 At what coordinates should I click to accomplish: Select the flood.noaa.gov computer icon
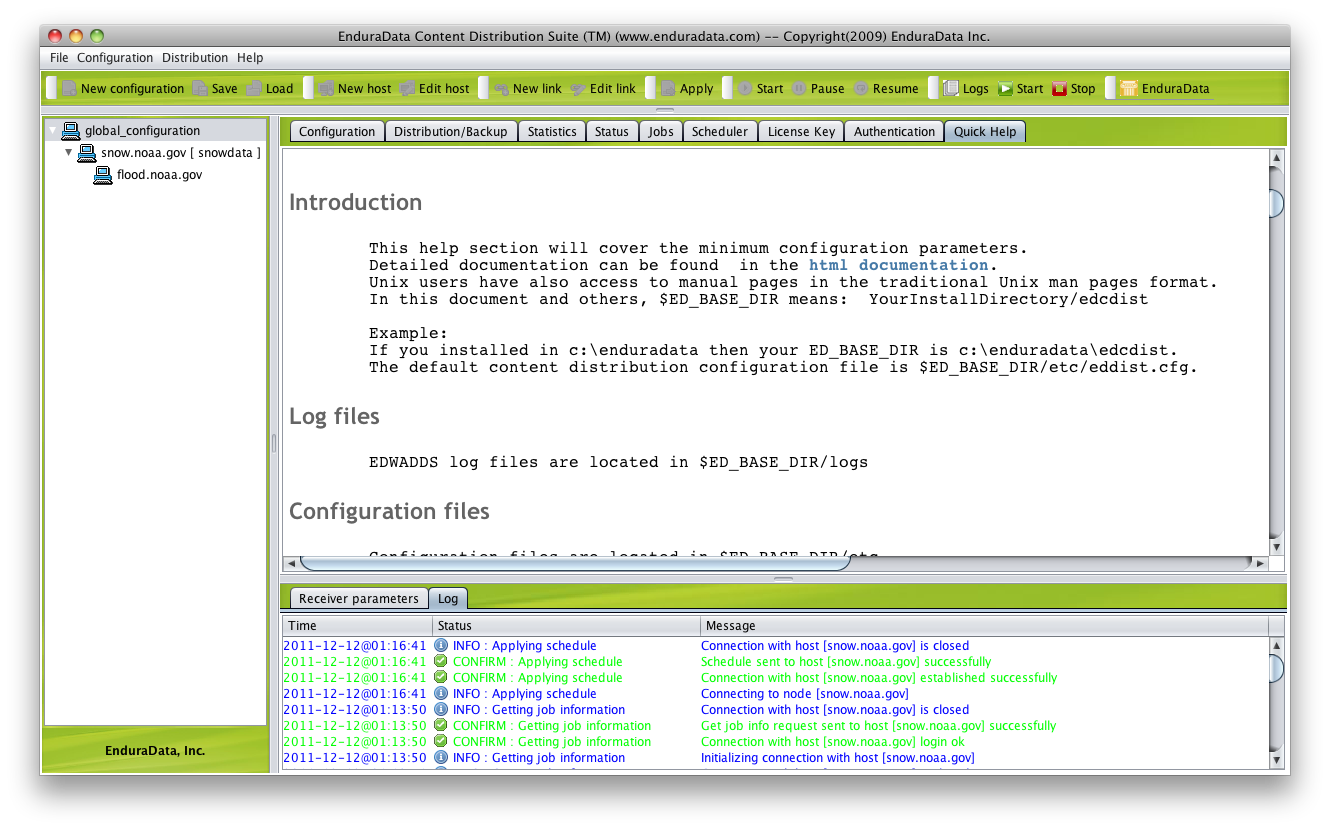point(103,174)
